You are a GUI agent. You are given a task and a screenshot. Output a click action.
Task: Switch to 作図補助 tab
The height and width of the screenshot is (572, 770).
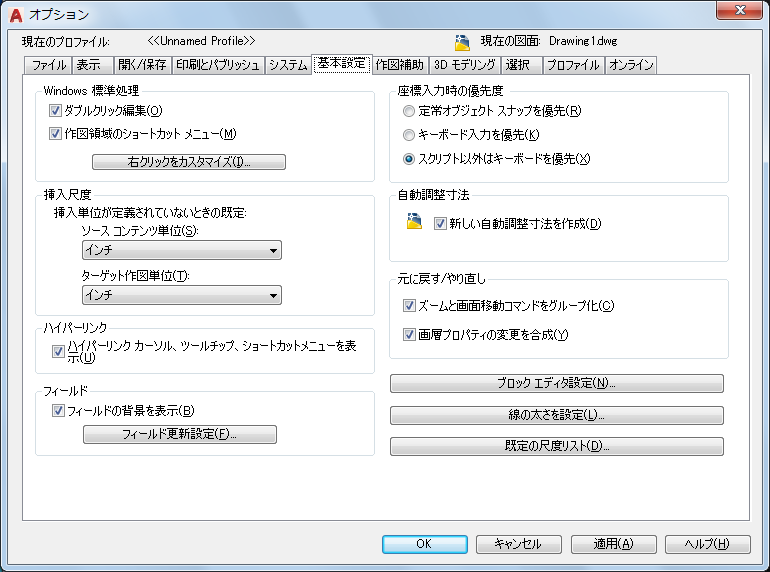click(400, 65)
